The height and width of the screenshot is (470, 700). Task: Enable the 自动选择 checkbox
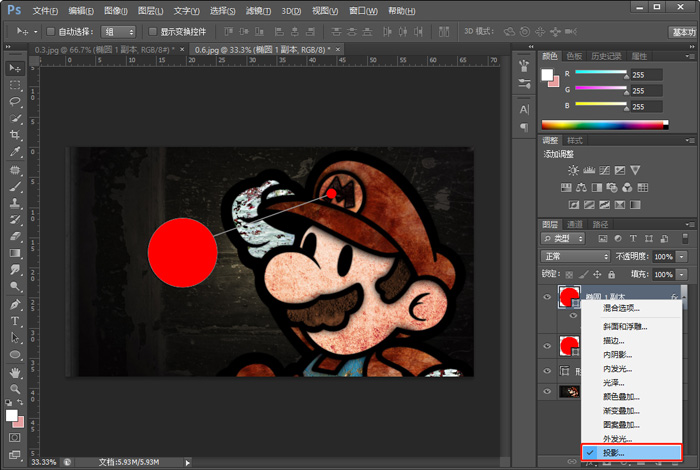click(50, 31)
